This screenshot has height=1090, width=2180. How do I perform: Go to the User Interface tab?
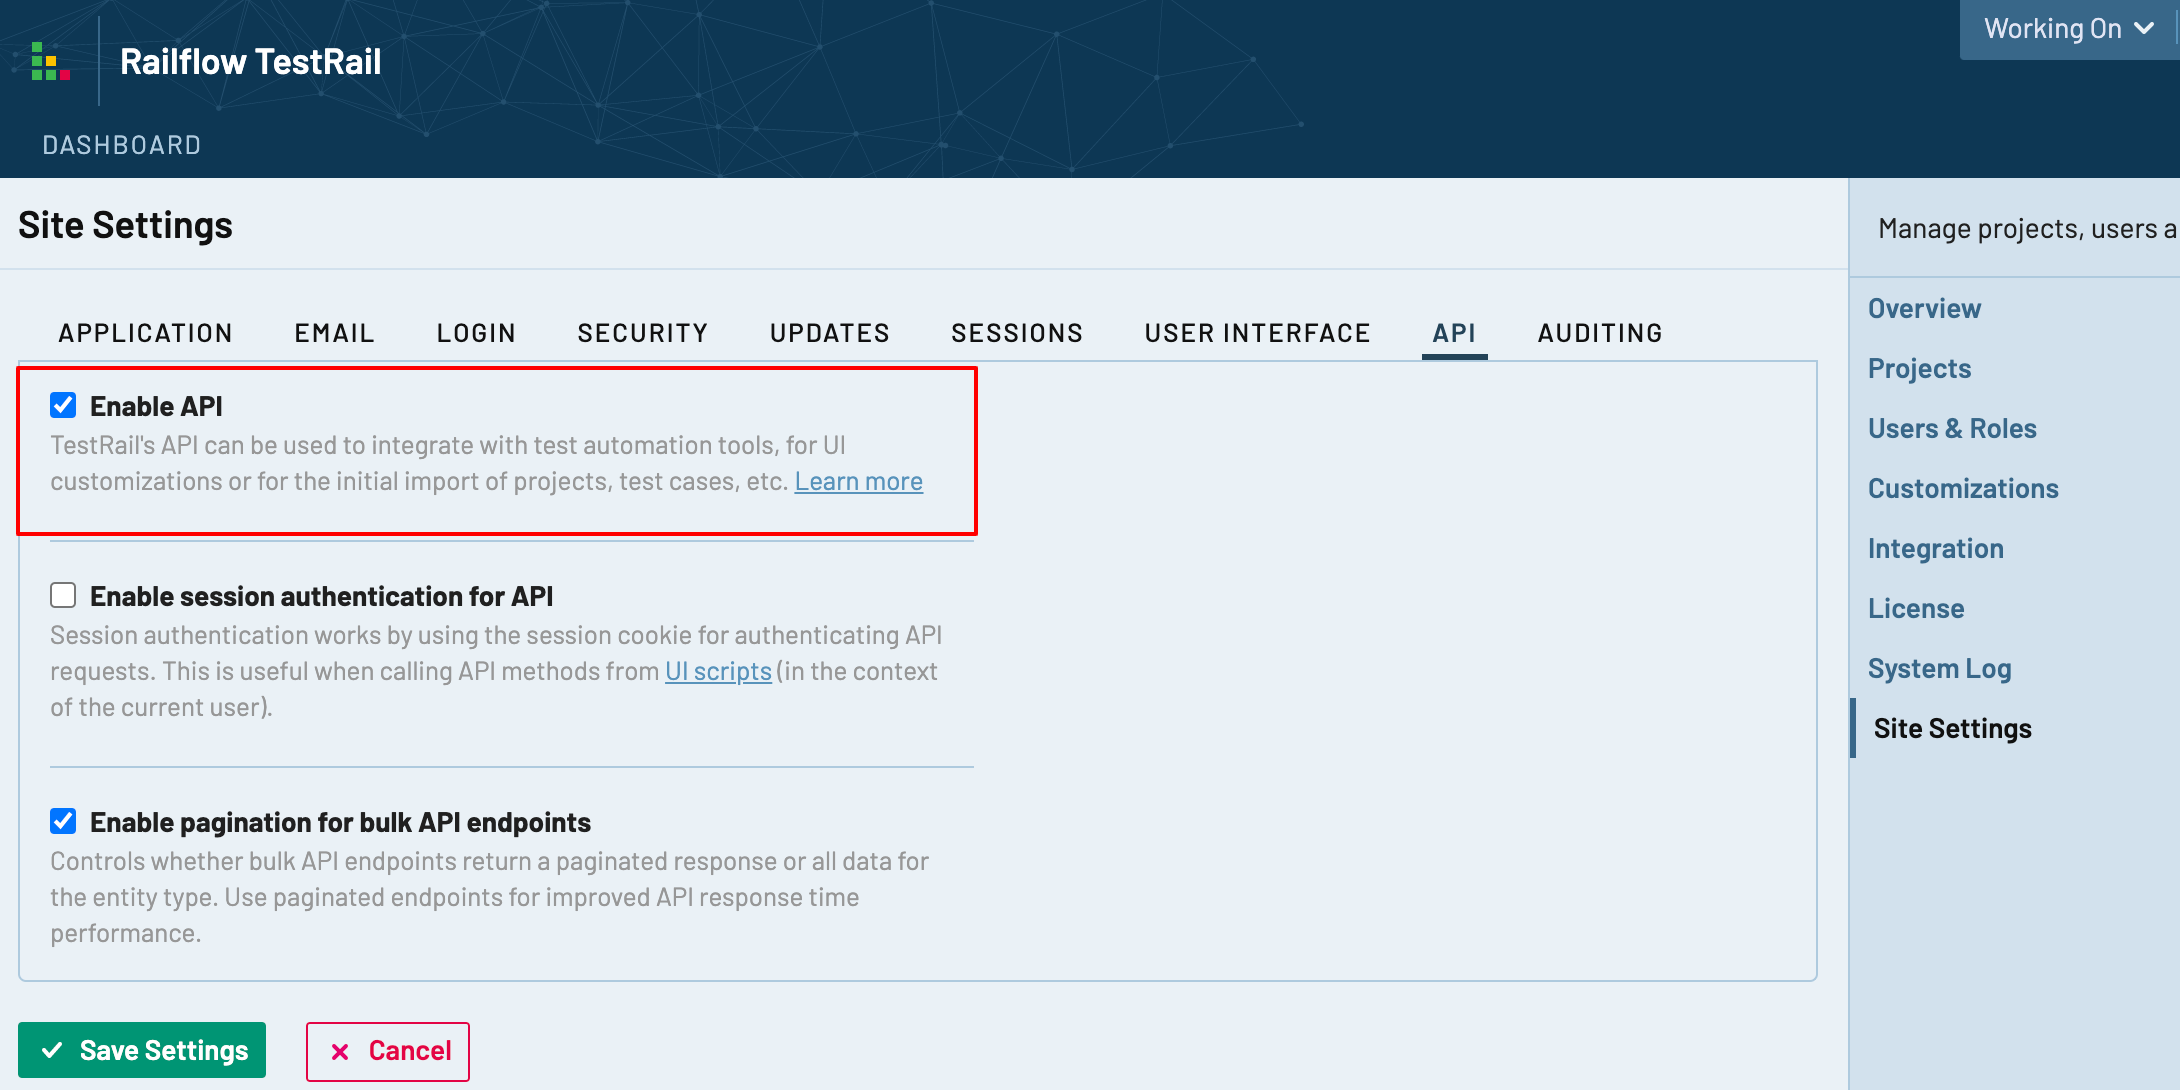point(1257,333)
